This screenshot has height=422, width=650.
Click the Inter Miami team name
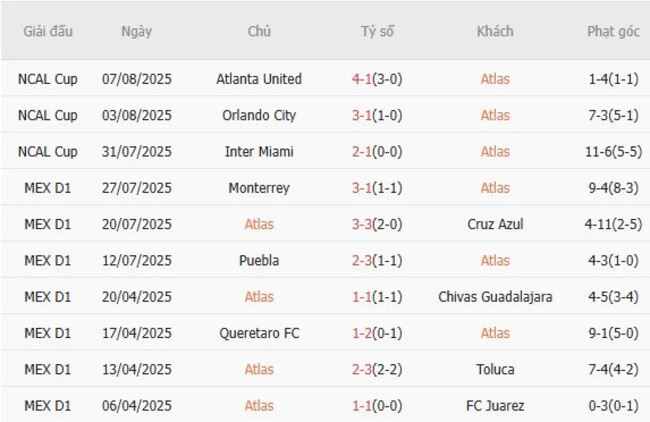(259, 152)
